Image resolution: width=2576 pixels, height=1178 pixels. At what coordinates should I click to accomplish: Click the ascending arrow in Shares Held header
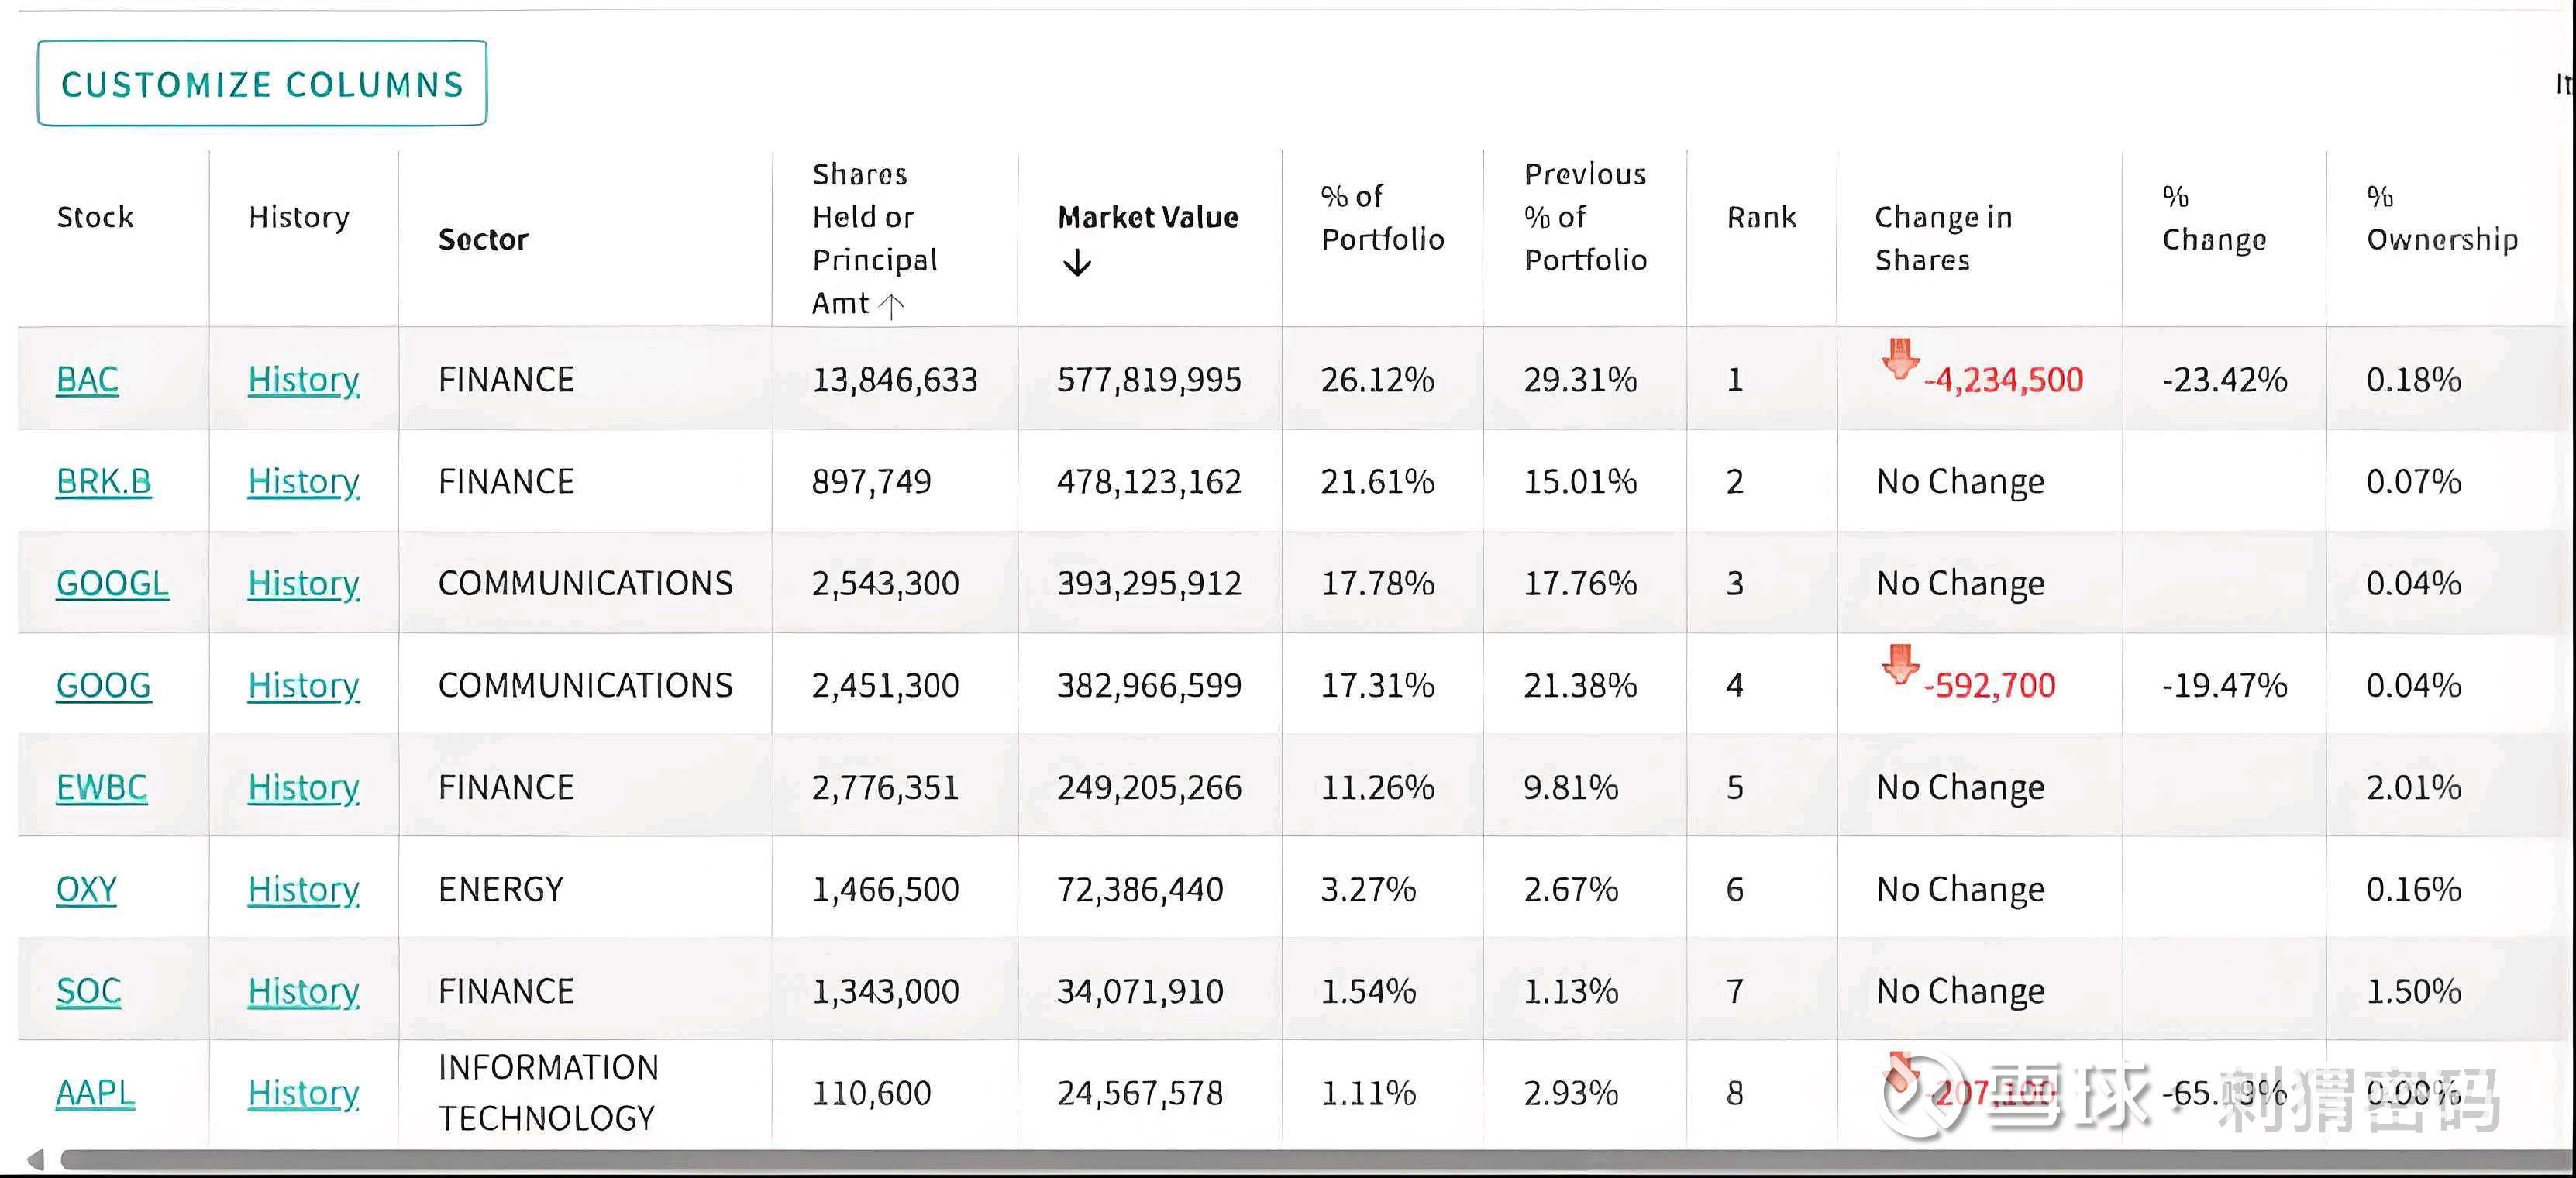(891, 304)
